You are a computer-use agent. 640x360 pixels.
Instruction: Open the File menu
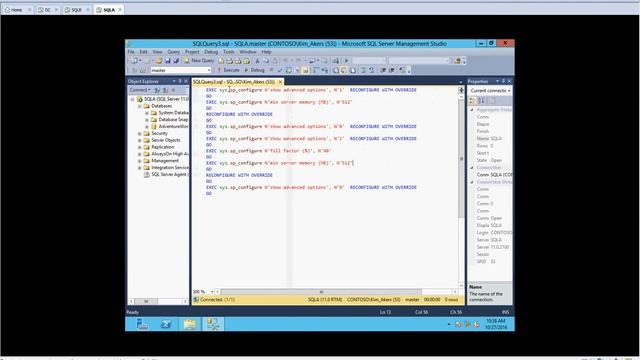[131, 52]
